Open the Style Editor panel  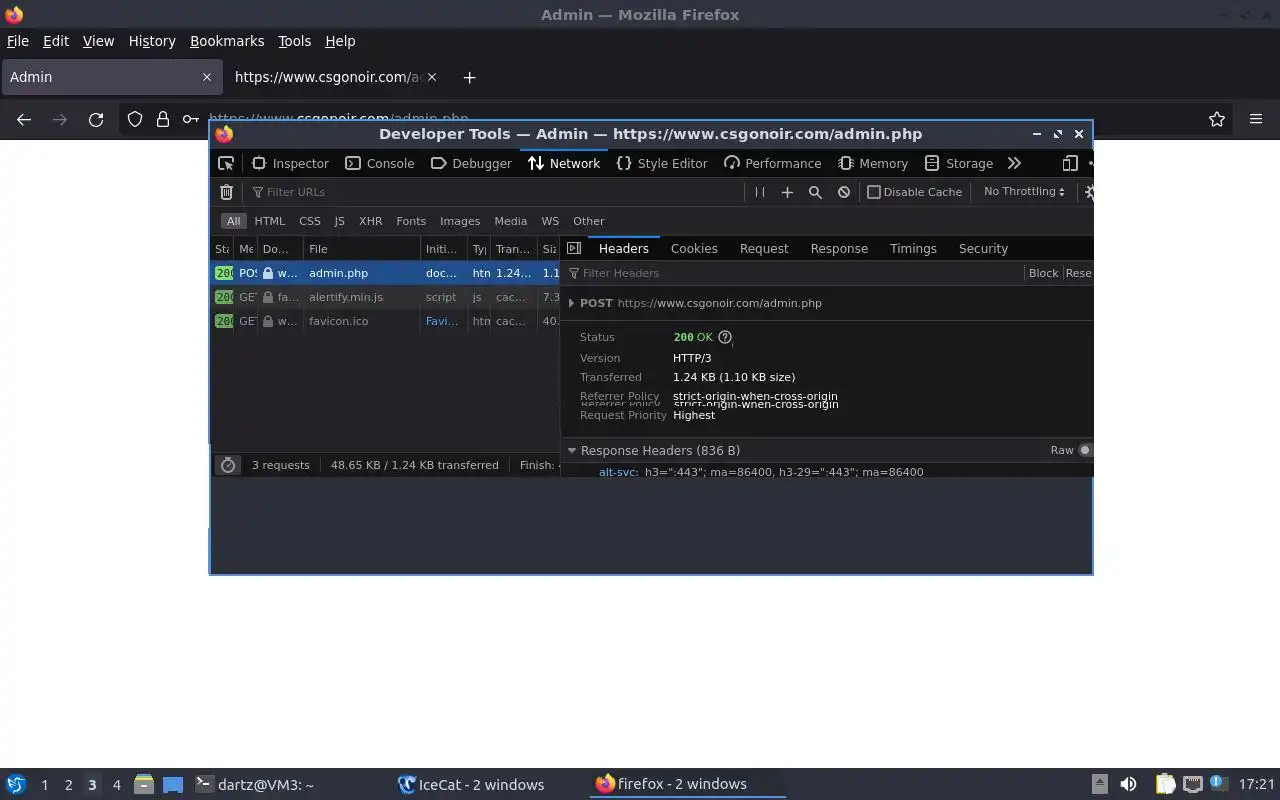click(662, 163)
